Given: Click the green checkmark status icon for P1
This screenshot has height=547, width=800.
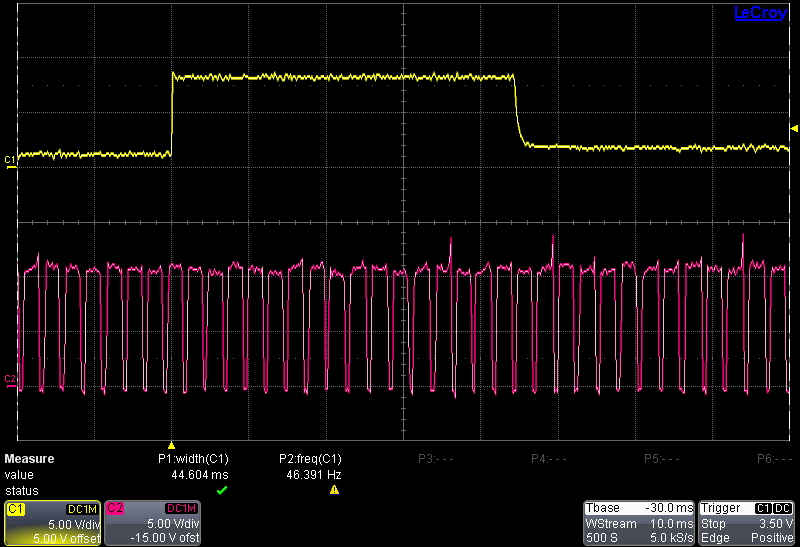Looking at the screenshot, I should [x=222, y=490].
